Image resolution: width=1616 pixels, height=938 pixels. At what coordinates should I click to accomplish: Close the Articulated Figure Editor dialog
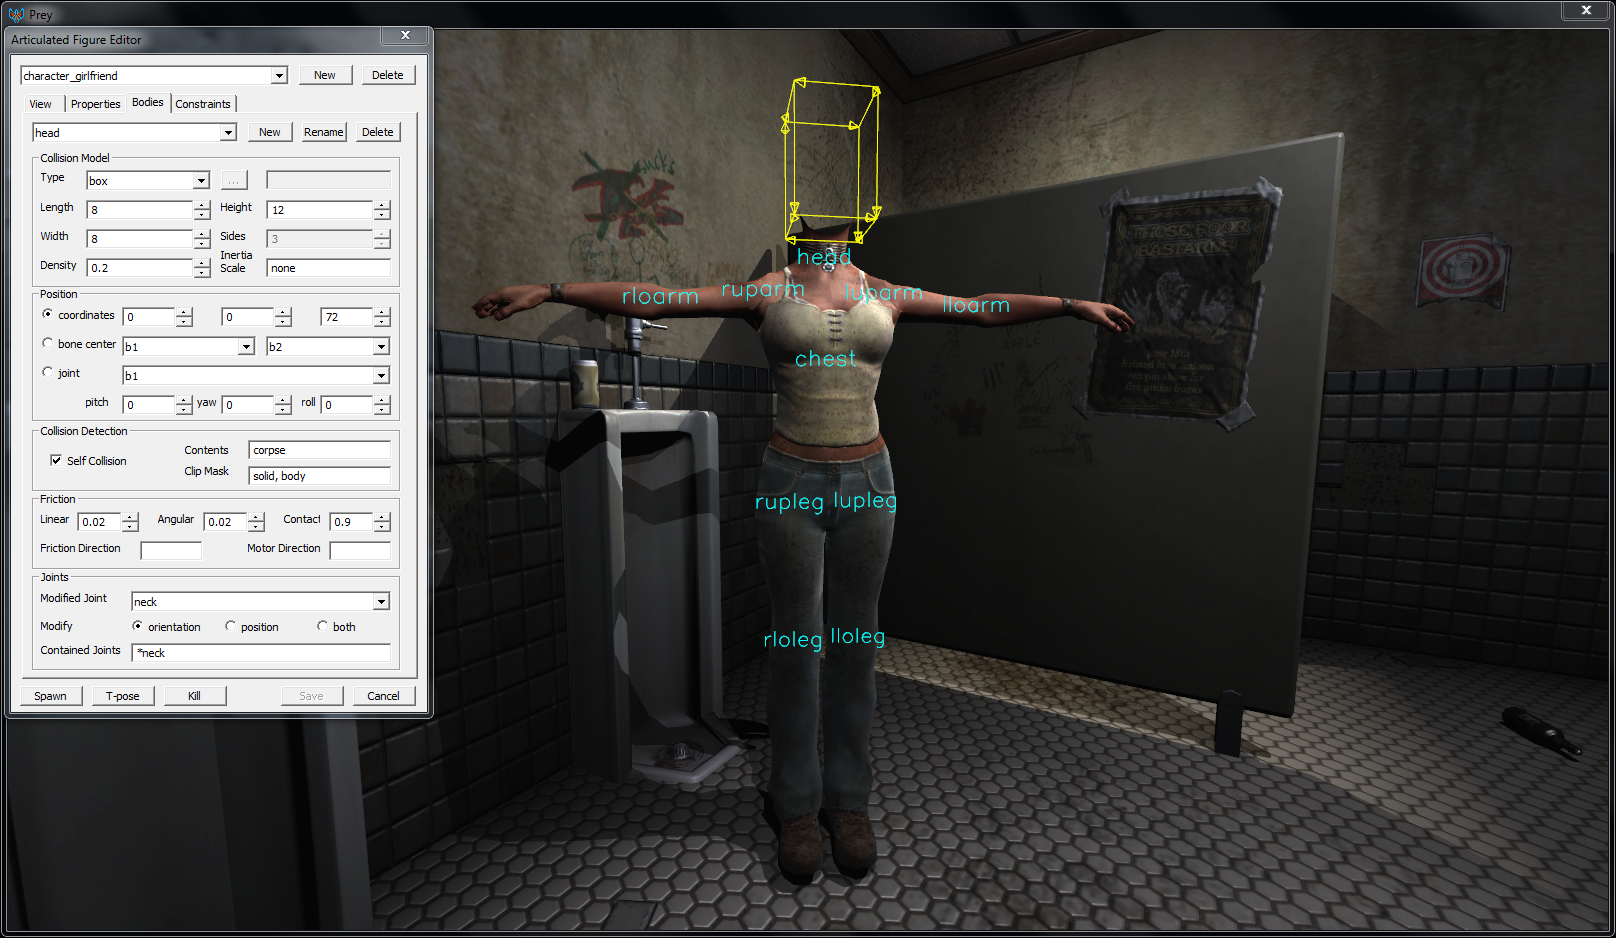405,35
